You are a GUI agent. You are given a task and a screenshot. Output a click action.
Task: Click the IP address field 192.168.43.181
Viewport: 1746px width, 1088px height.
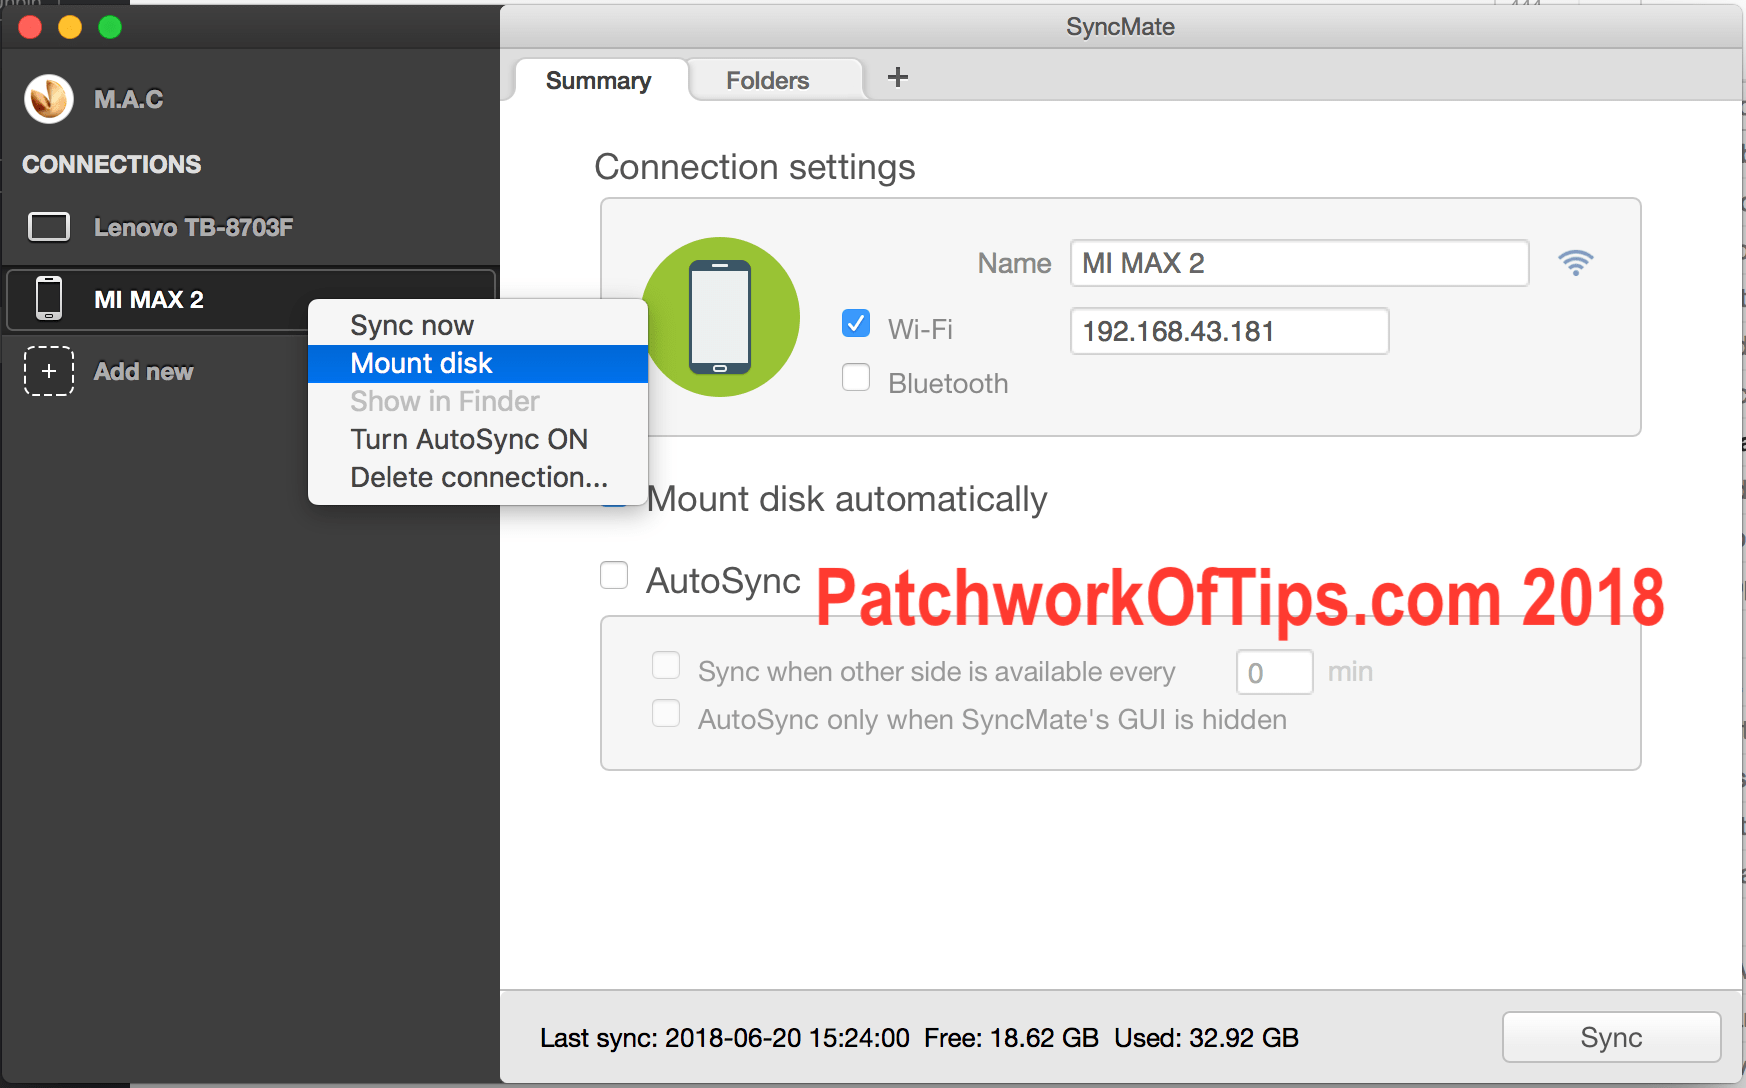(x=1229, y=331)
